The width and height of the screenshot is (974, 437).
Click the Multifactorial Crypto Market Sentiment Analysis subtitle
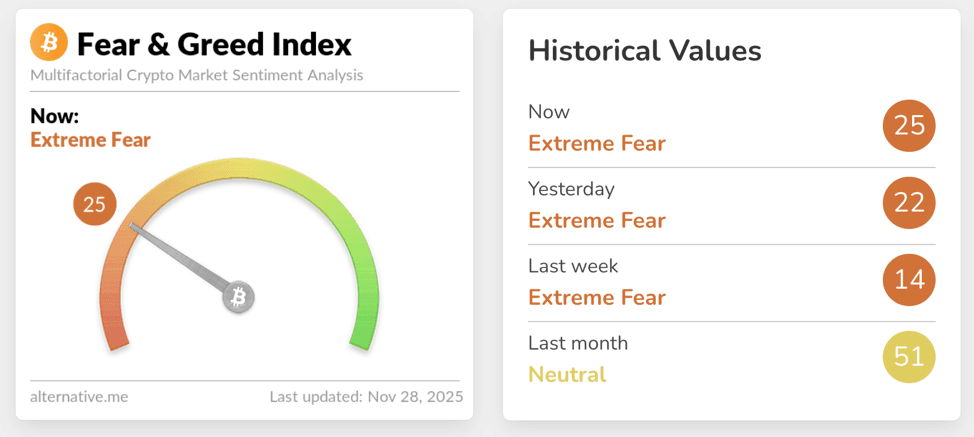point(197,75)
